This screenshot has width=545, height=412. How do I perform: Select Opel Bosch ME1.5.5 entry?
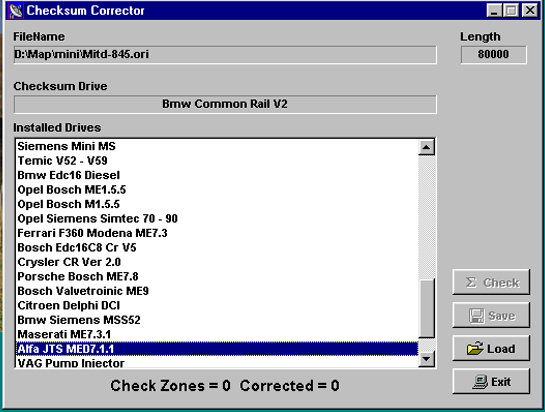(x=218, y=189)
